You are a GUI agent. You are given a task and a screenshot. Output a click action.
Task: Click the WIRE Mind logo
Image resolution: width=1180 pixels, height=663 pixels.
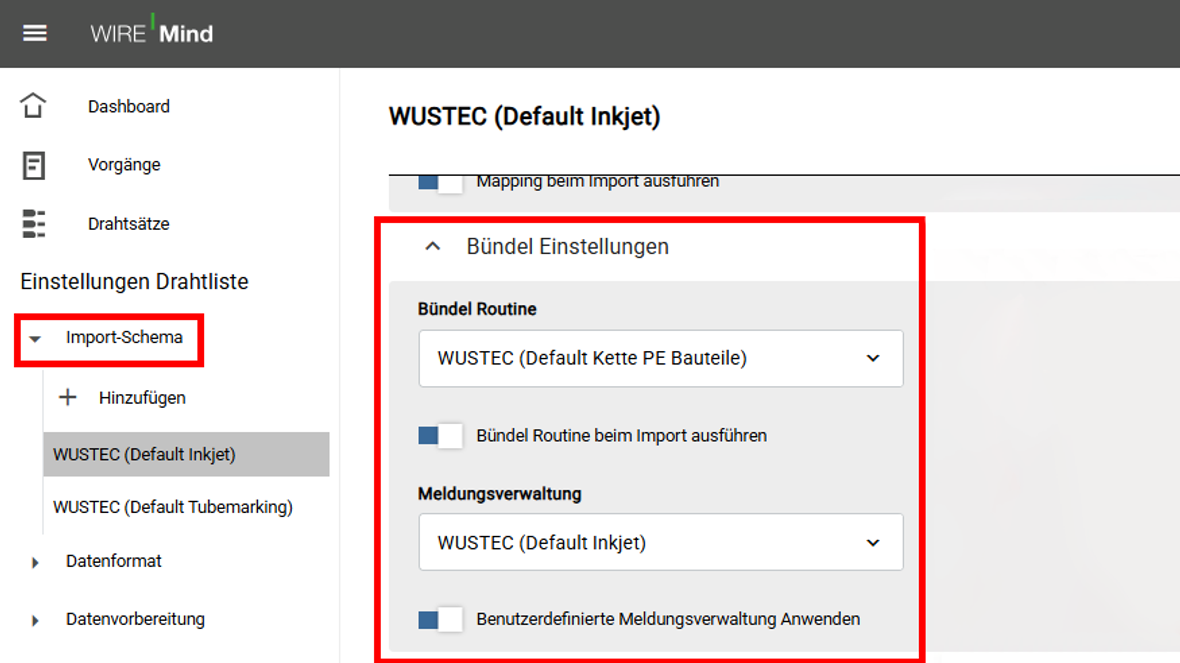coord(152,32)
